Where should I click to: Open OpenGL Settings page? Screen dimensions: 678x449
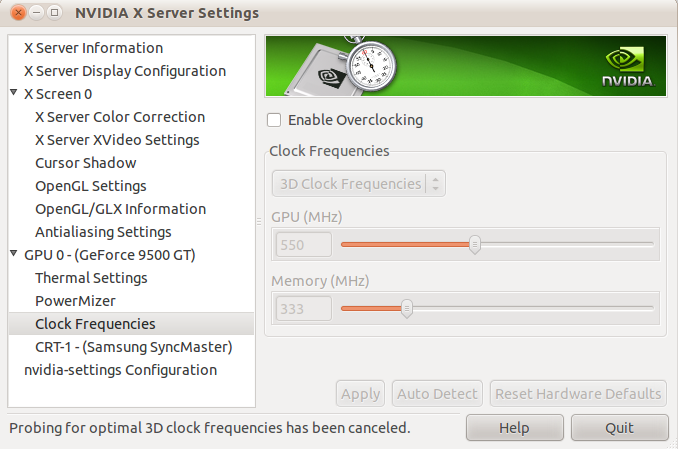click(91, 186)
